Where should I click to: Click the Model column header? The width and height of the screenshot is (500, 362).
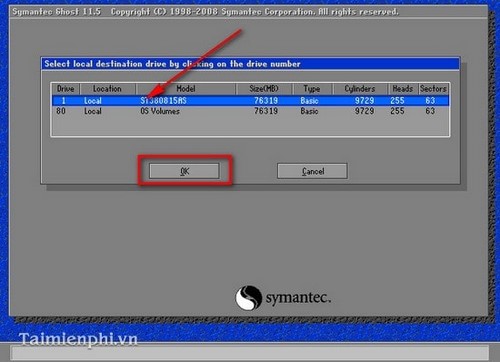tap(186, 89)
